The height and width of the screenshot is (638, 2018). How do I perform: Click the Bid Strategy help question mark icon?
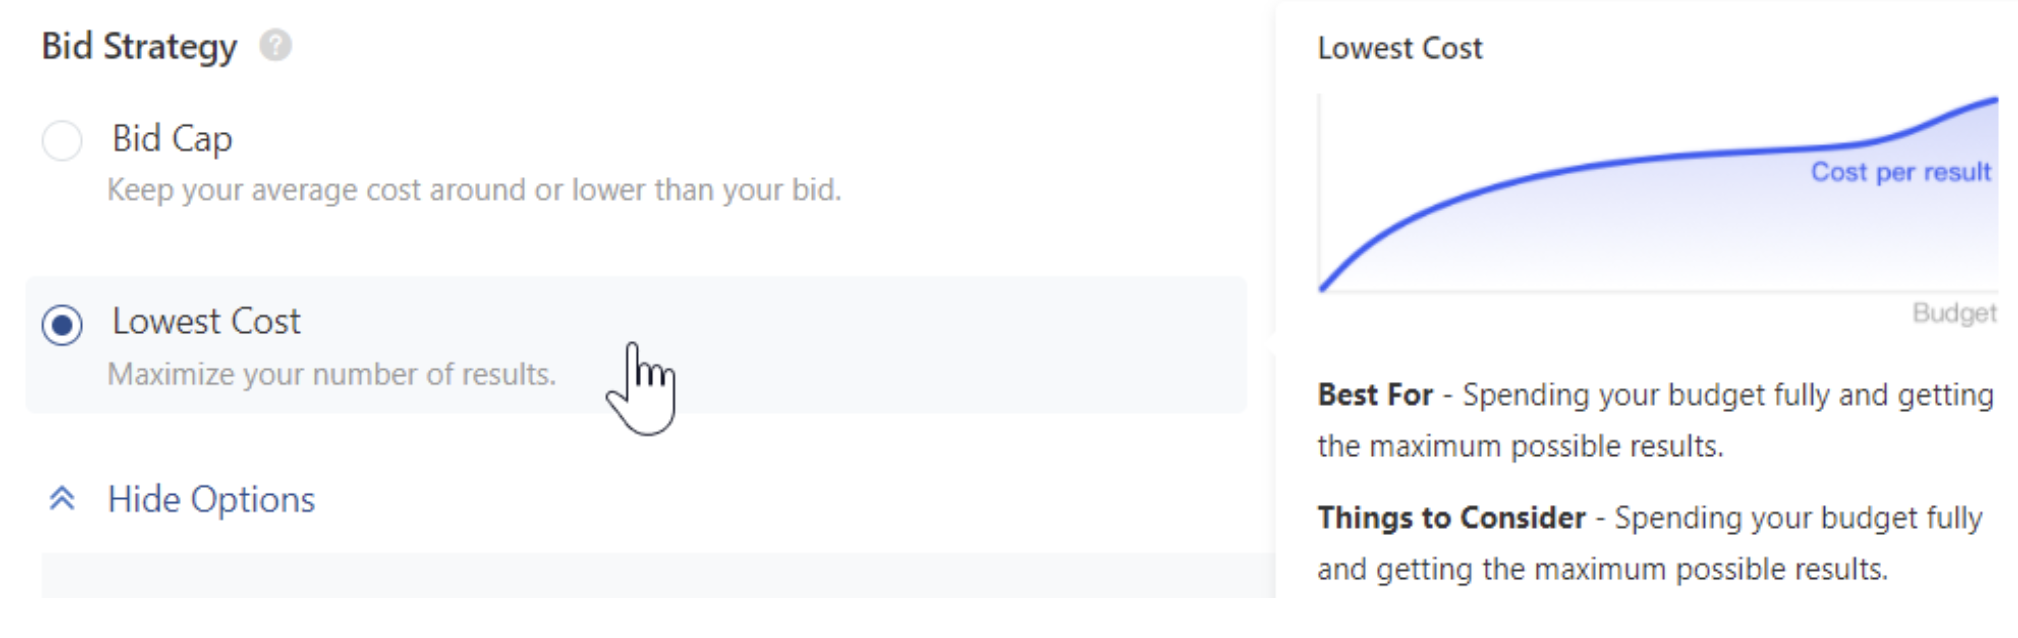(x=275, y=45)
